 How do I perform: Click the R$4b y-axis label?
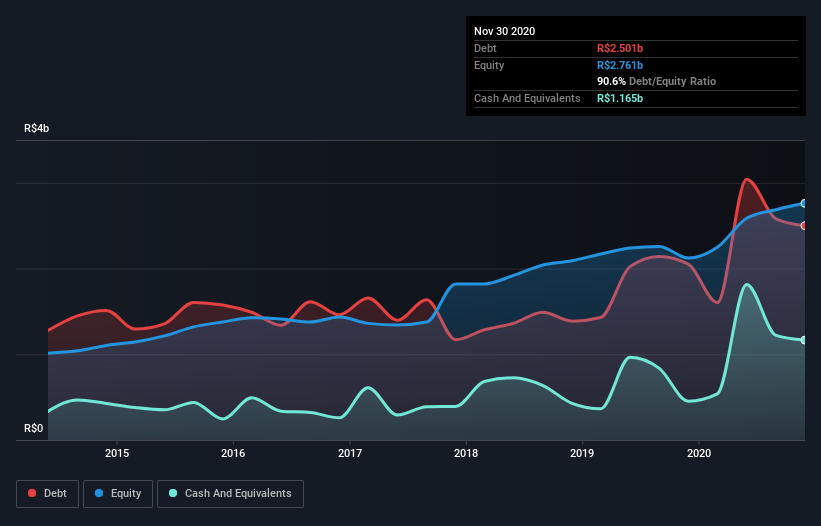pos(37,129)
